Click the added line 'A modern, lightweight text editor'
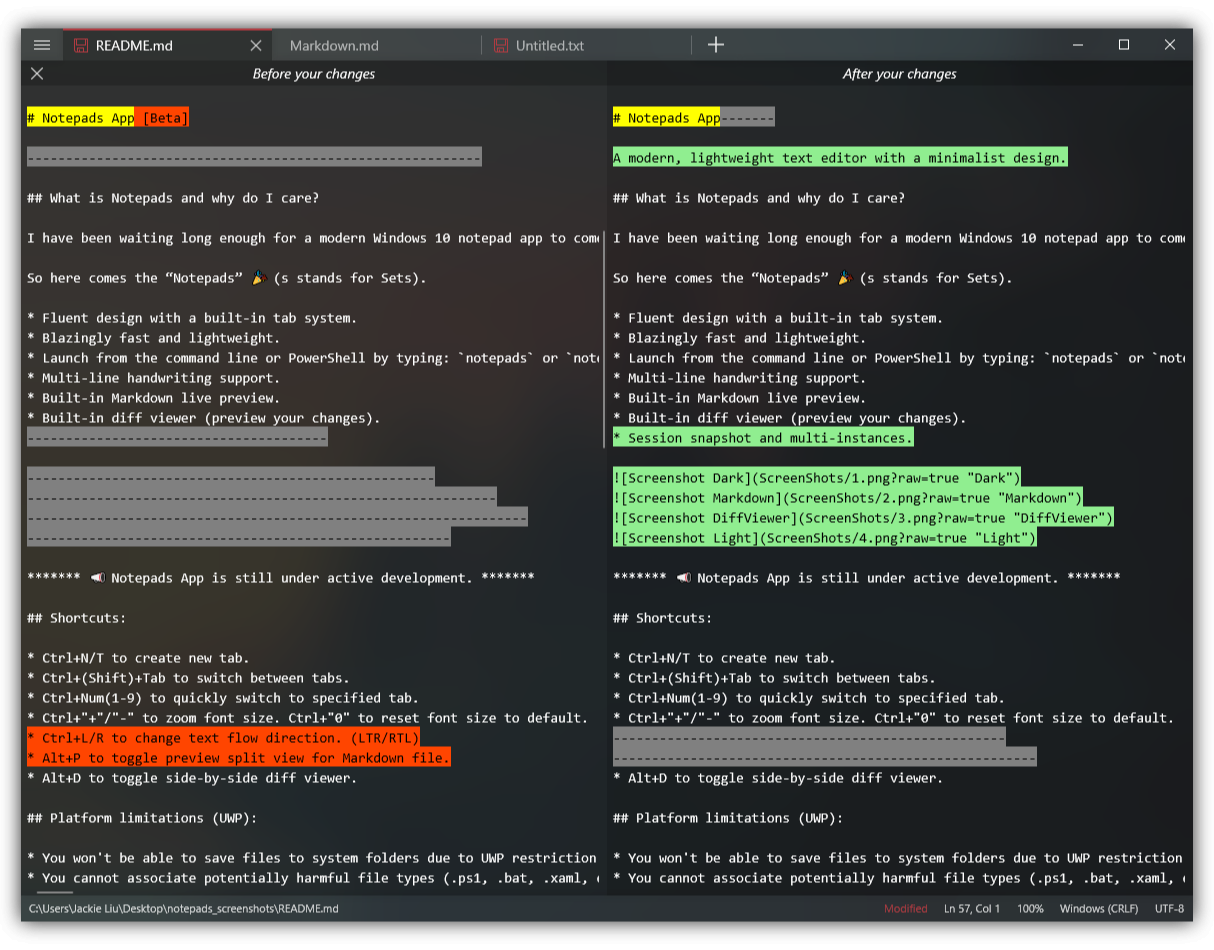 (x=840, y=158)
